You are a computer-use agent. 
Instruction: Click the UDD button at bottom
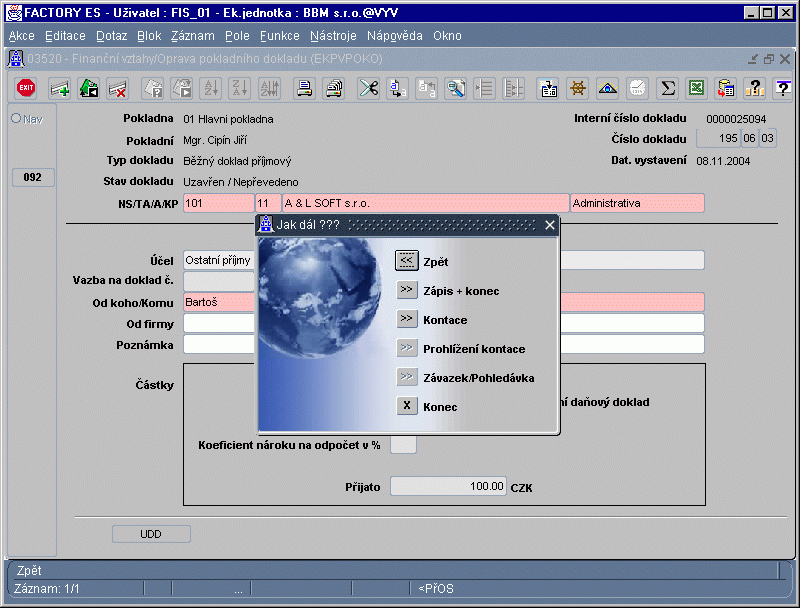tap(150, 534)
